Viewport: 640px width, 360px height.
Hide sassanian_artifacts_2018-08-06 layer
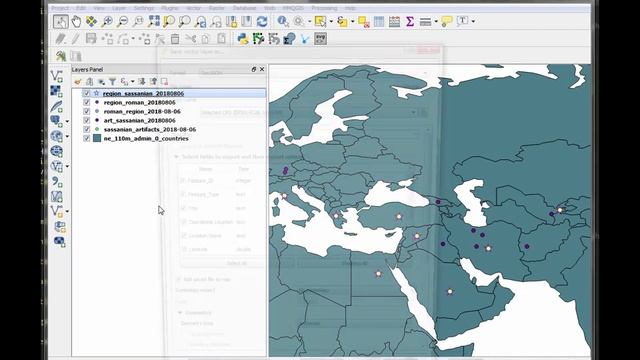(87, 129)
